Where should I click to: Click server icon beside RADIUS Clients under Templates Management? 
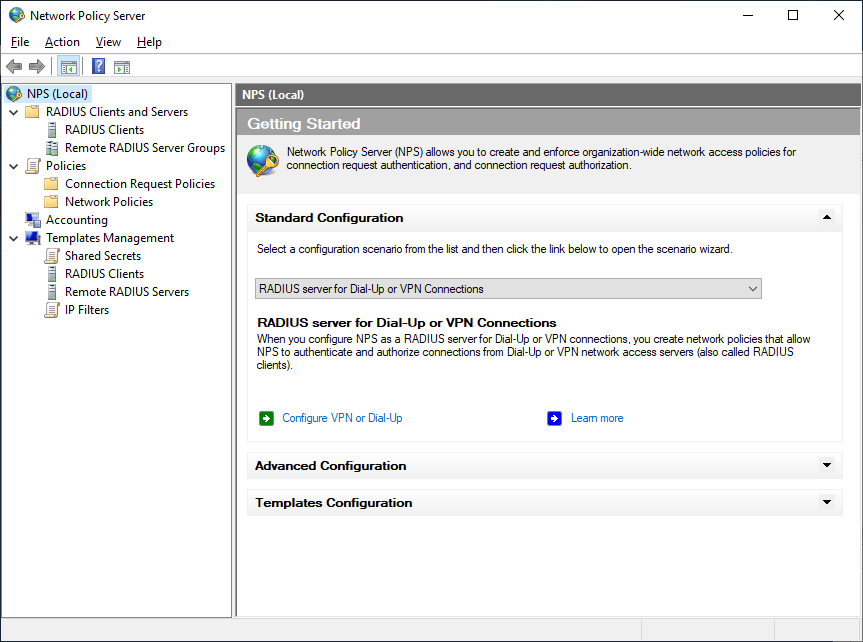pos(52,274)
